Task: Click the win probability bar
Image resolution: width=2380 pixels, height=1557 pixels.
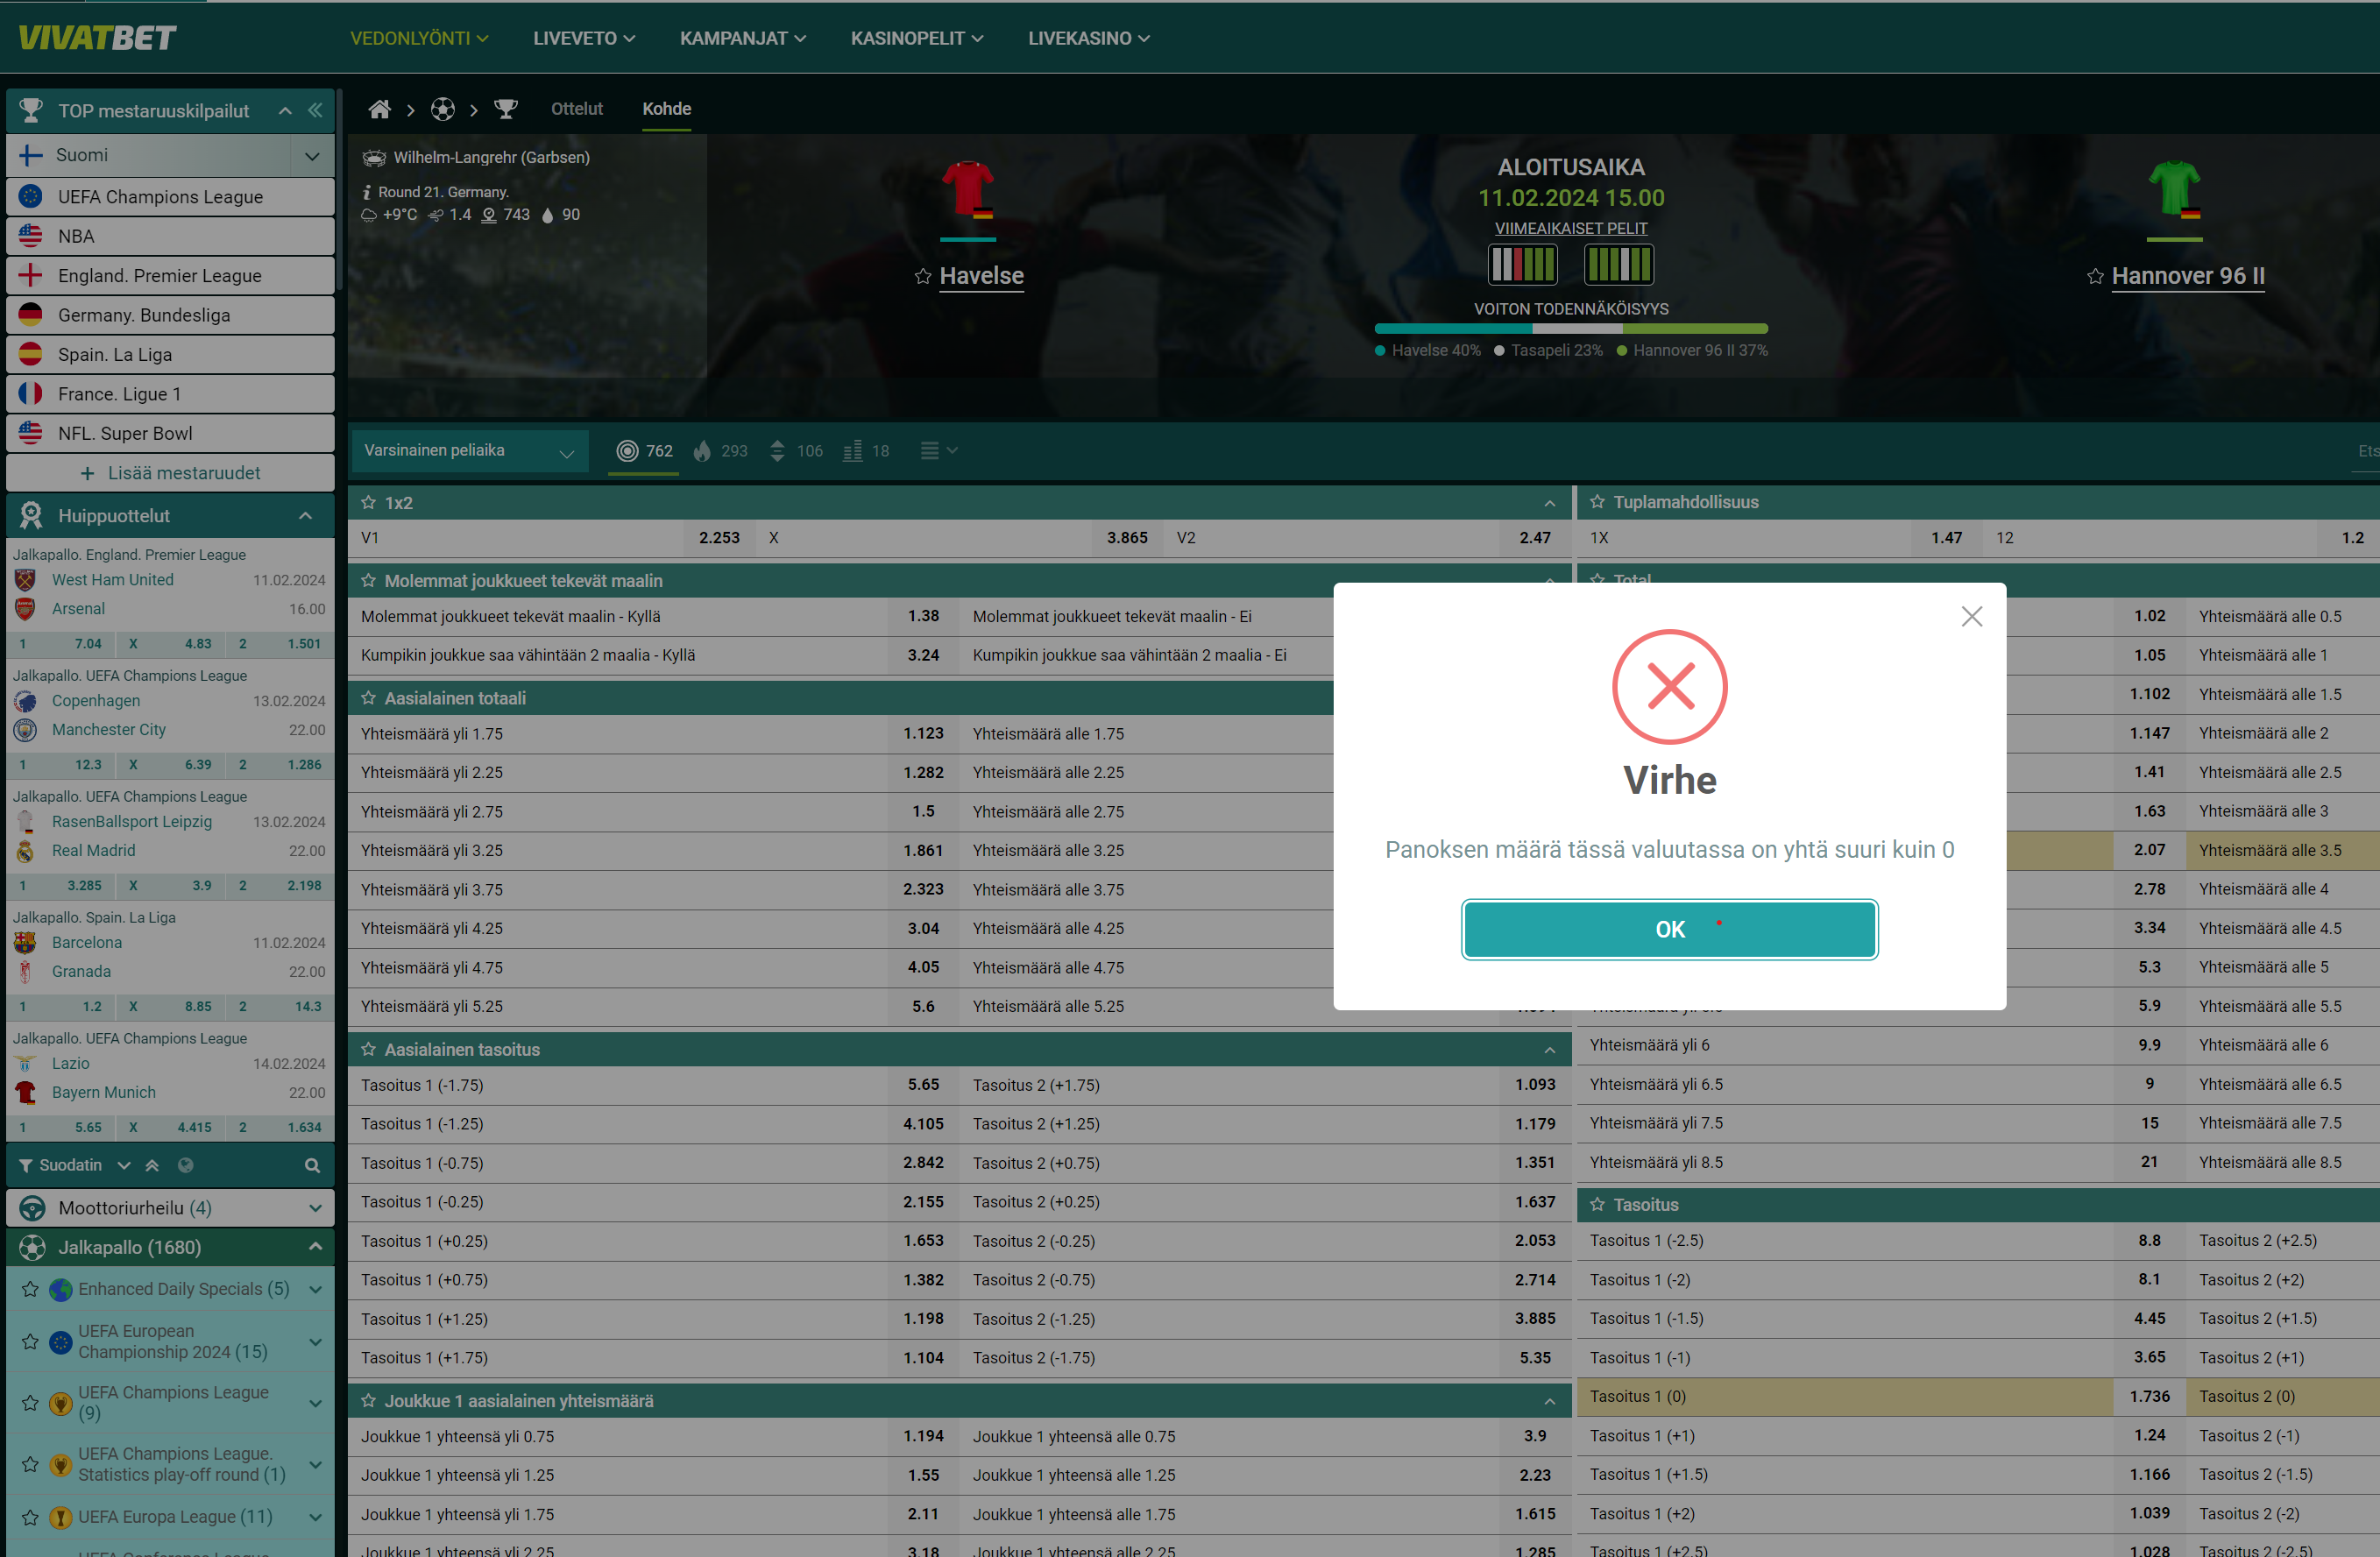Action: pos(1570,328)
